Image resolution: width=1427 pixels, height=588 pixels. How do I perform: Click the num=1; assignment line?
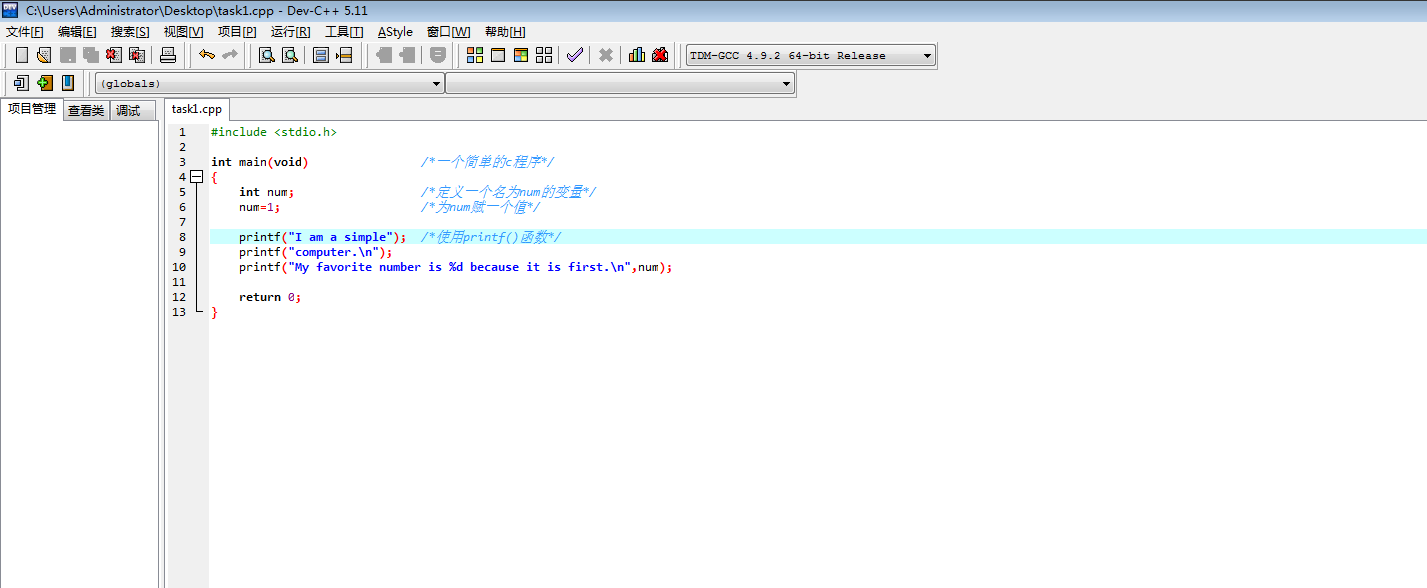pos(260,207)
